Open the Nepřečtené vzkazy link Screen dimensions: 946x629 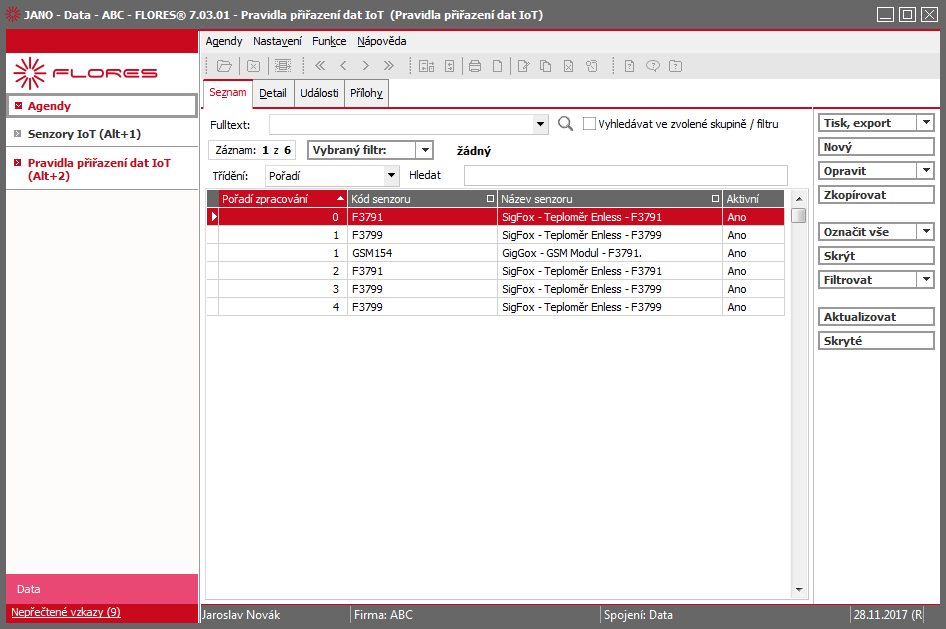(x=66, y=612)
